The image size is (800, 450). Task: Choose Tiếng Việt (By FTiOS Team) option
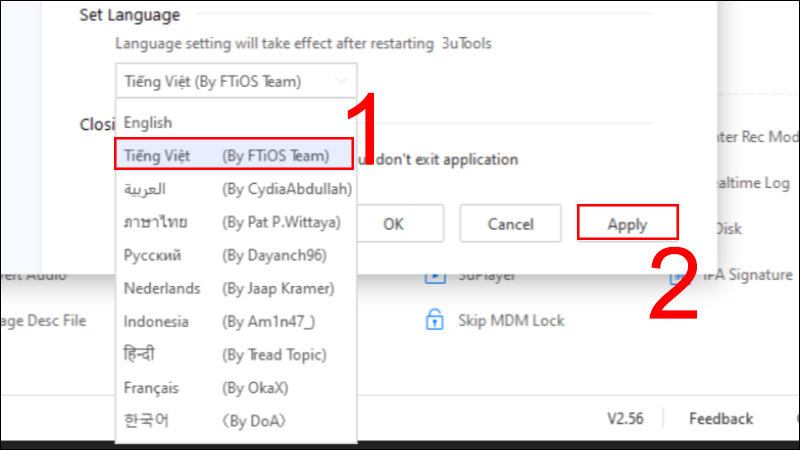click(234, 154)
